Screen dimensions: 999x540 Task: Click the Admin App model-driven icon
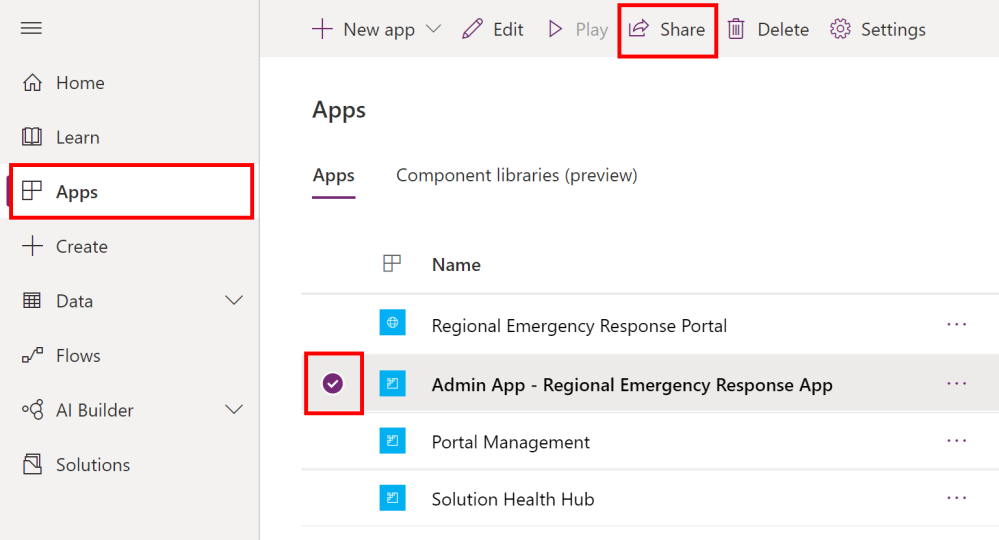point(392,383)
